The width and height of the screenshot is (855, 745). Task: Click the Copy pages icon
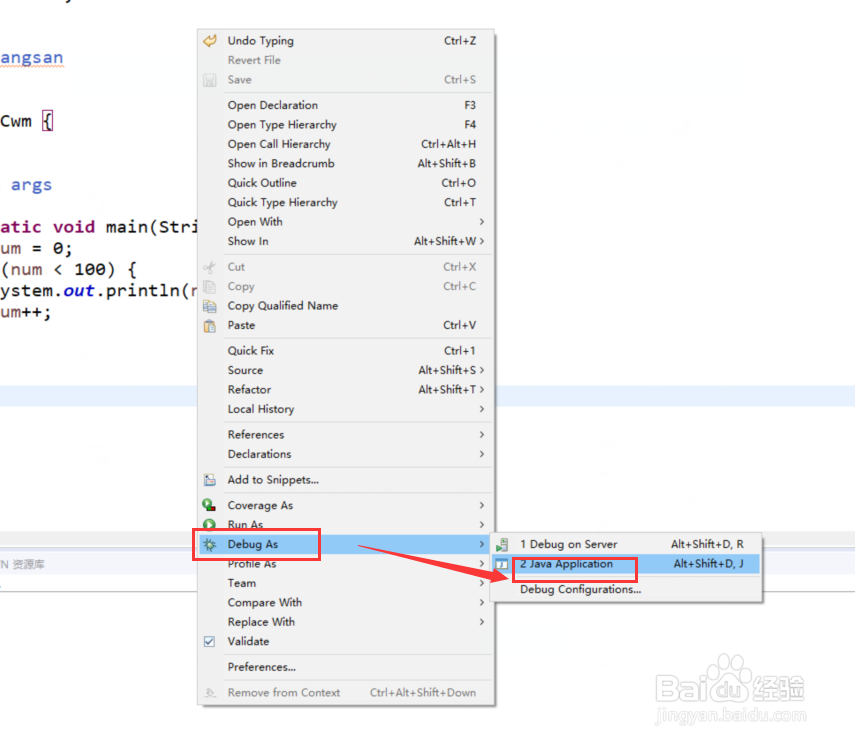(x=209, y=287)
